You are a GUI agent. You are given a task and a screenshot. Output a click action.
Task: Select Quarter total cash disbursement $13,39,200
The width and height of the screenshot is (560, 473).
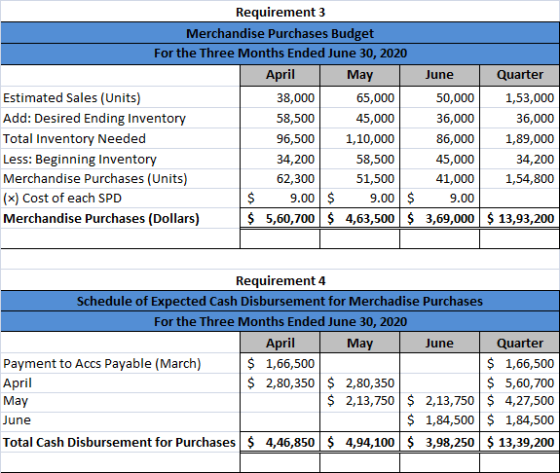tap(520, 442)
